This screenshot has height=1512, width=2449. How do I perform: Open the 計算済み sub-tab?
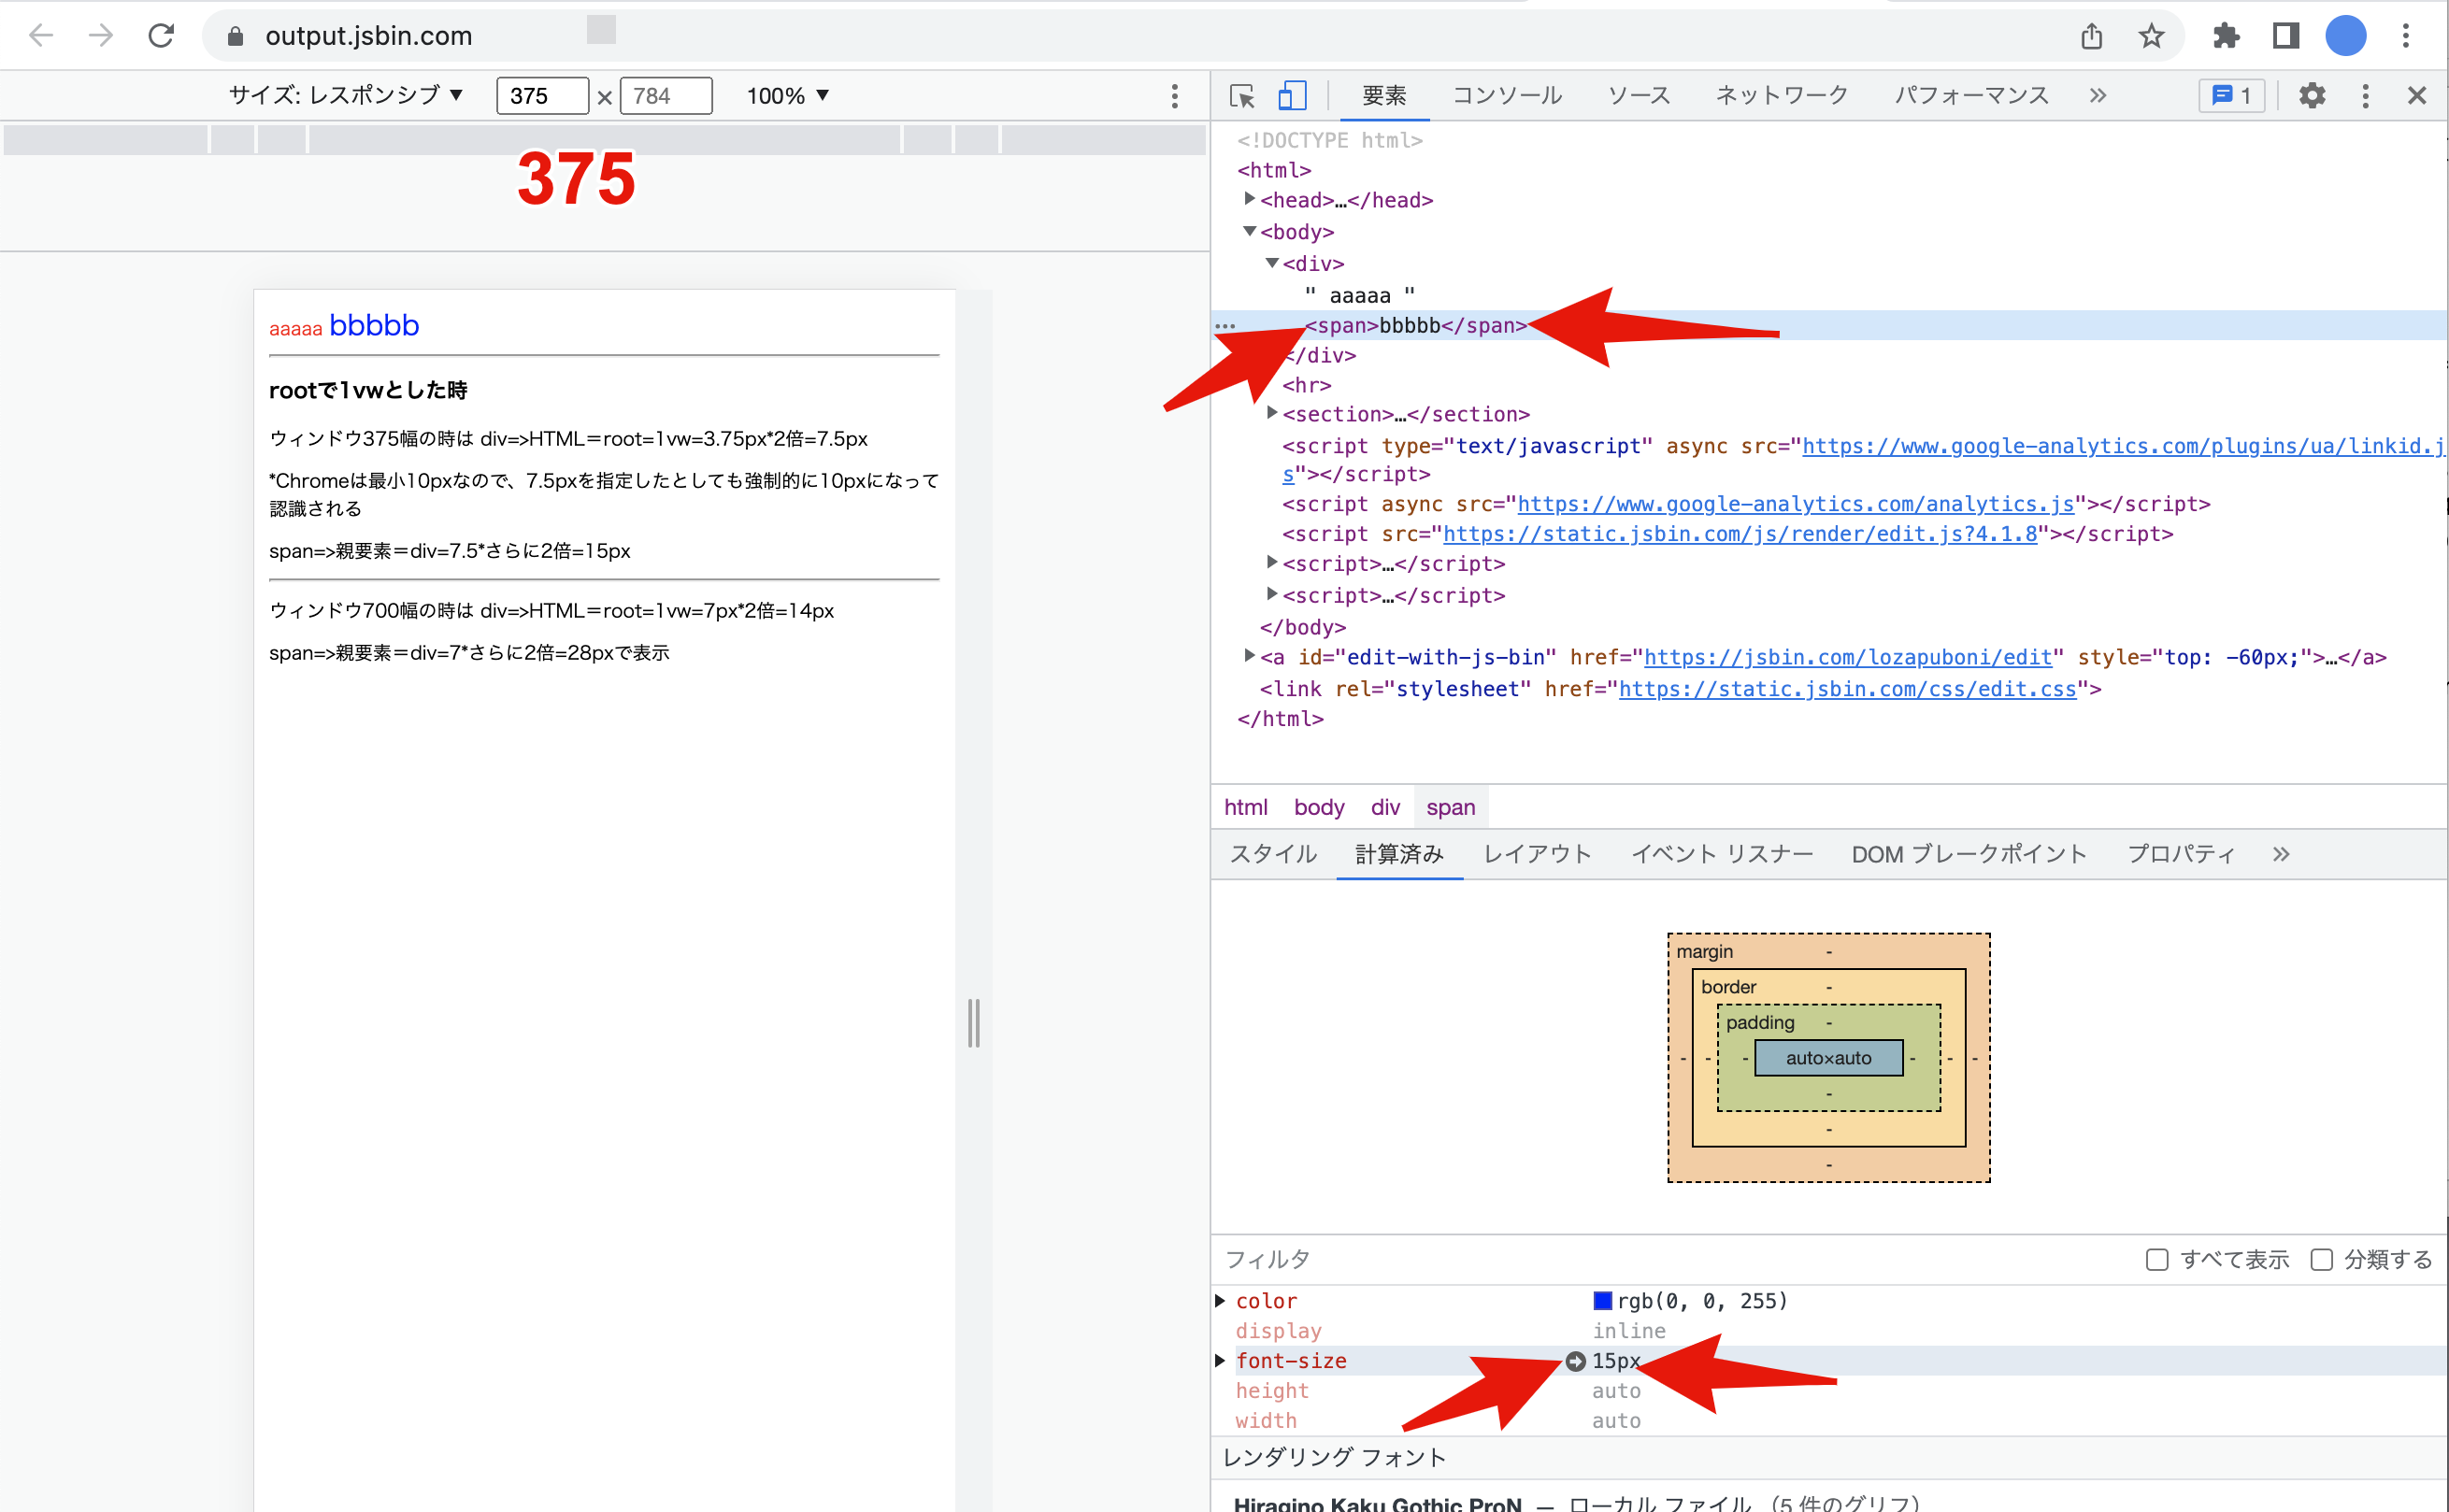pyautogui.click(x=1399, y=854)
